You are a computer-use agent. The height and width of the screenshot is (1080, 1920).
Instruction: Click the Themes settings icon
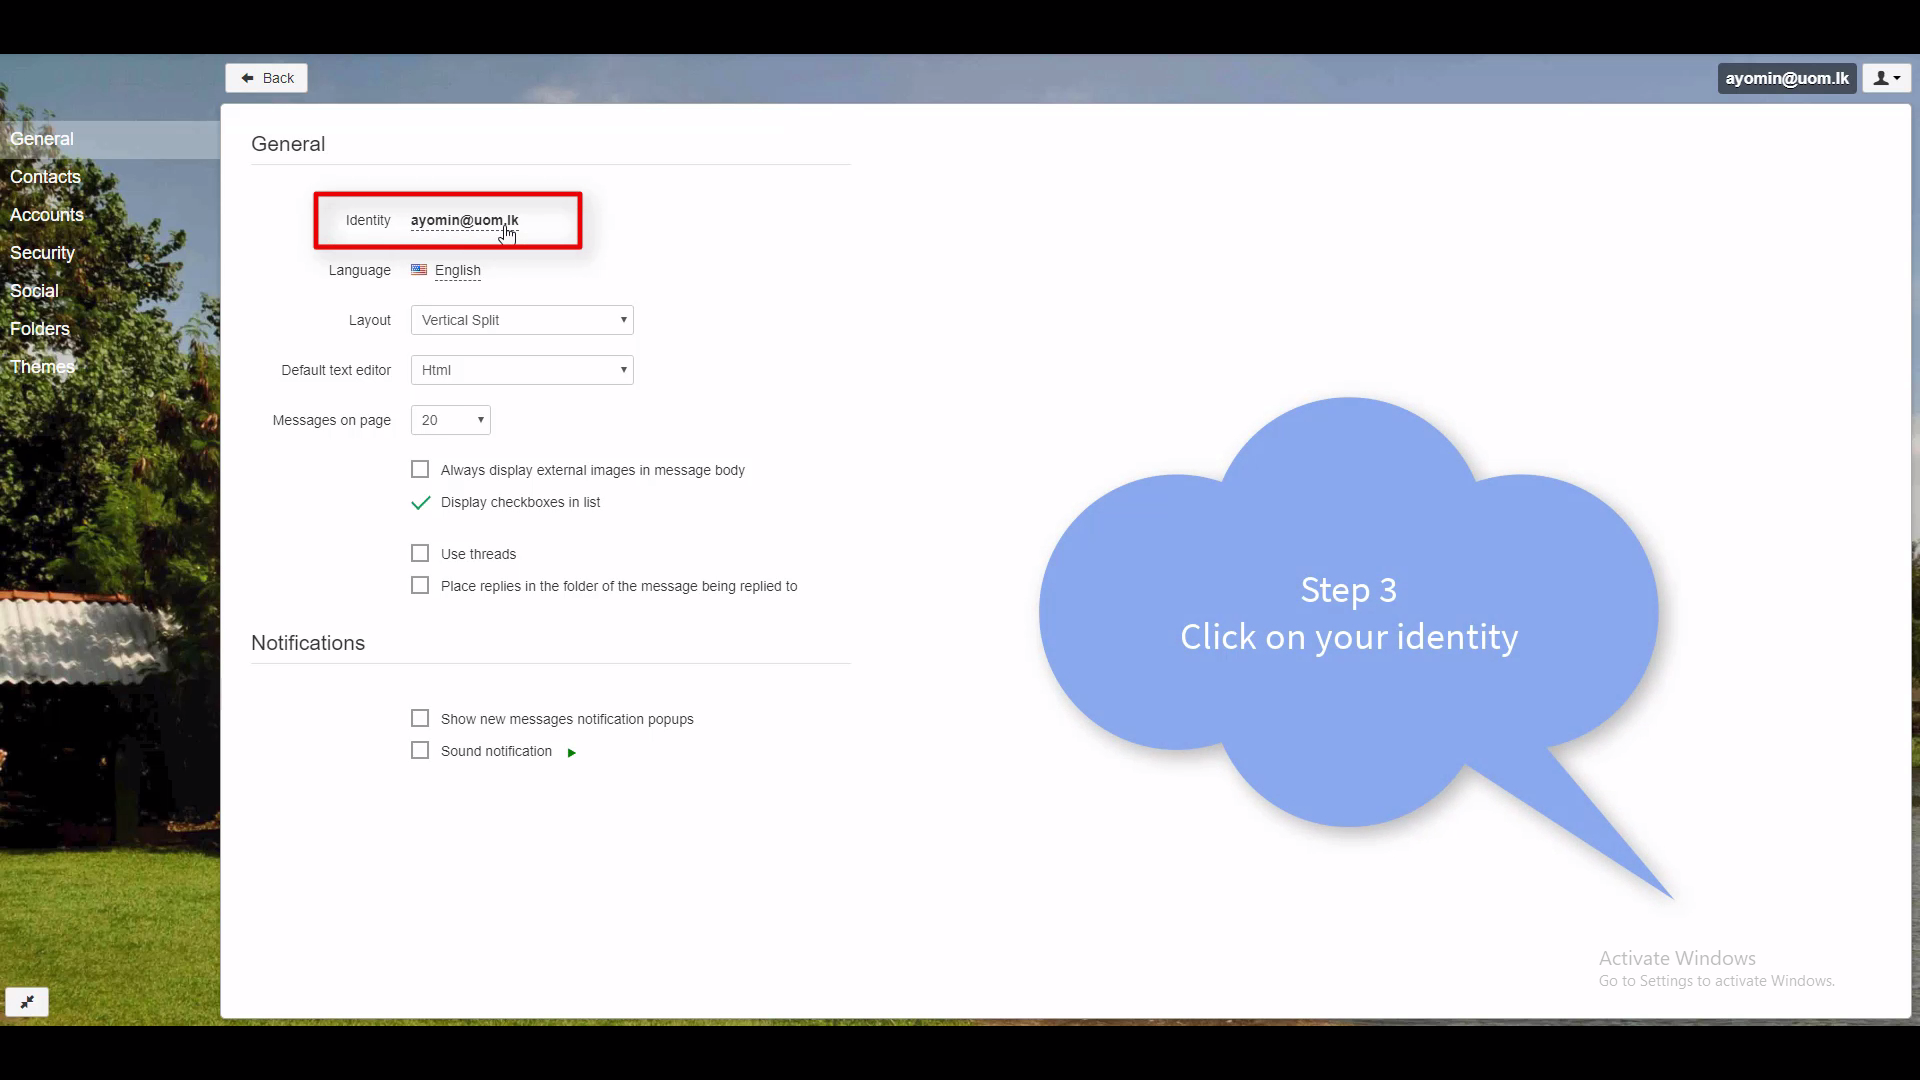click(x=42, y=365)
